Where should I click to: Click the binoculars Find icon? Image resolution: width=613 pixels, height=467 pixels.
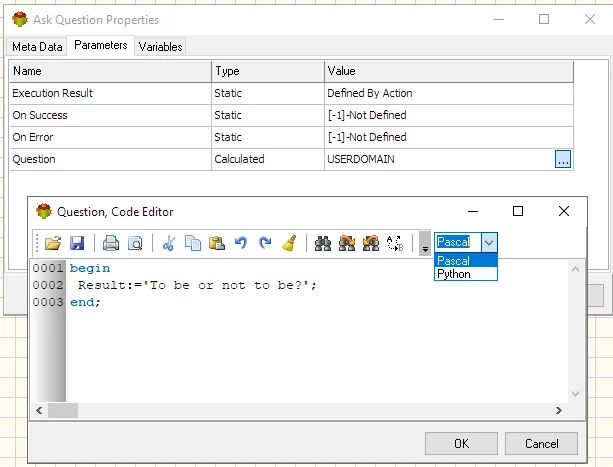tap(323, 243)
